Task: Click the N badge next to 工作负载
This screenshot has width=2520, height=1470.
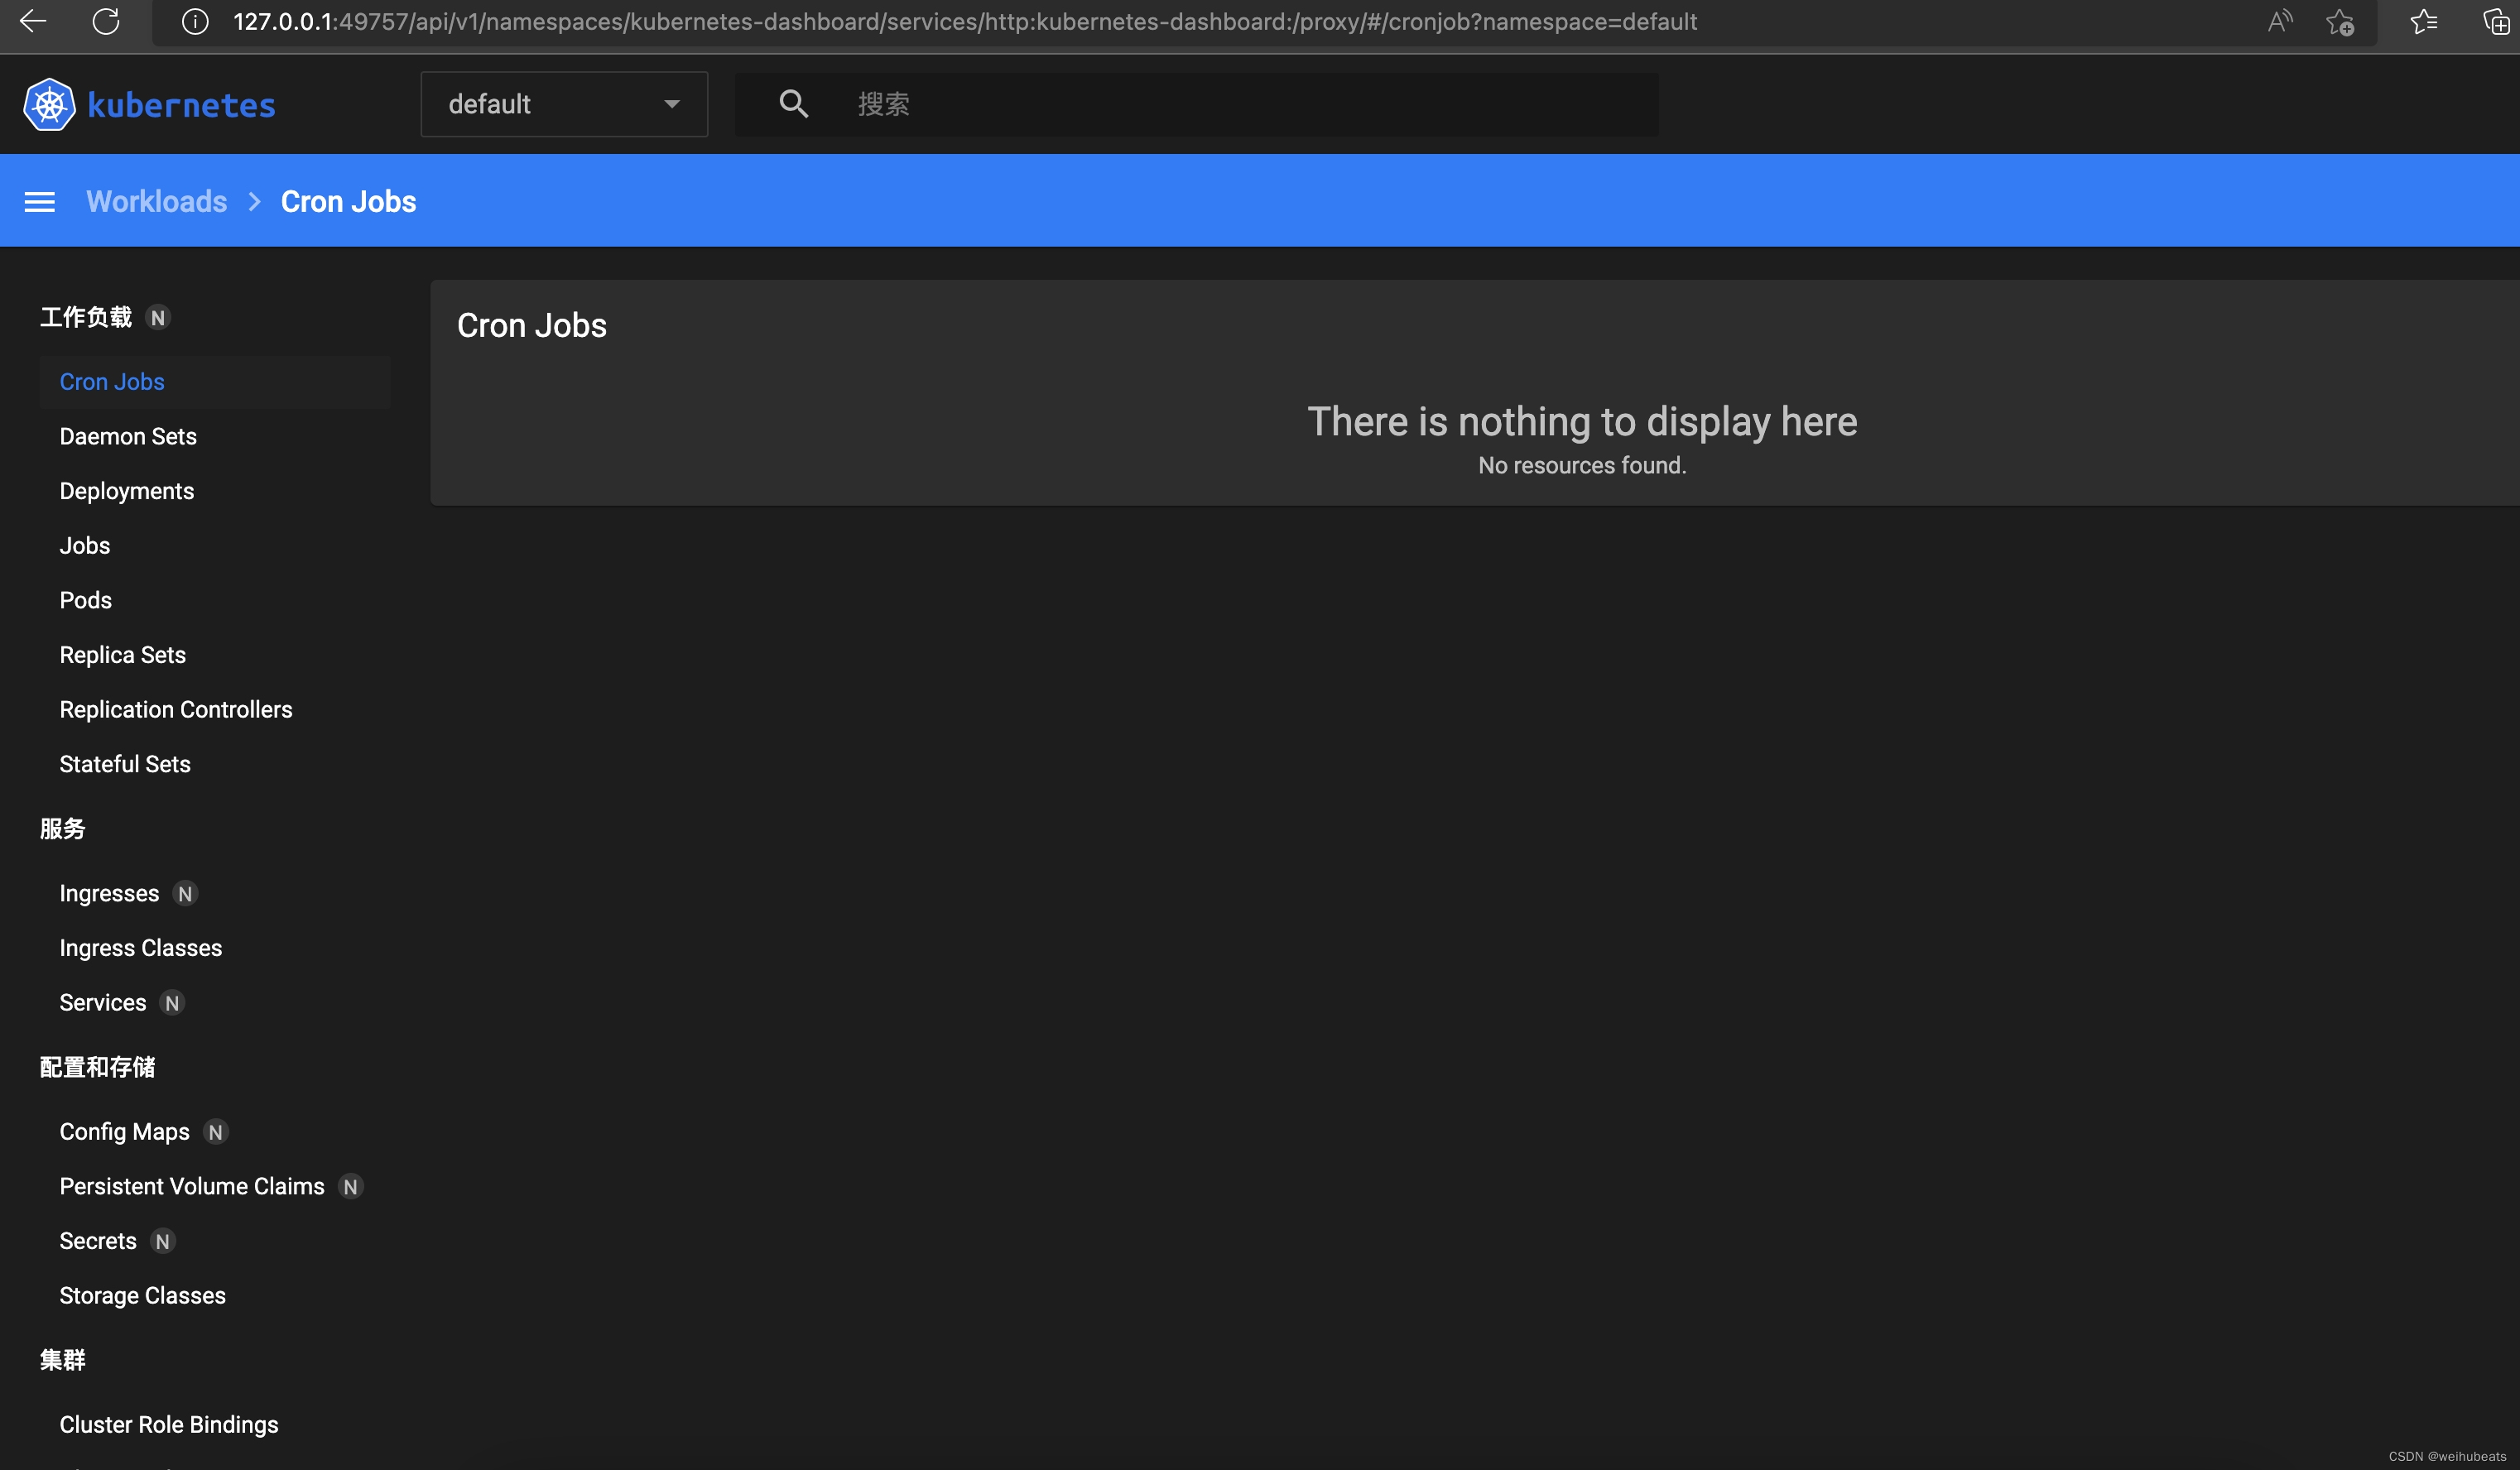Action: 158,318
